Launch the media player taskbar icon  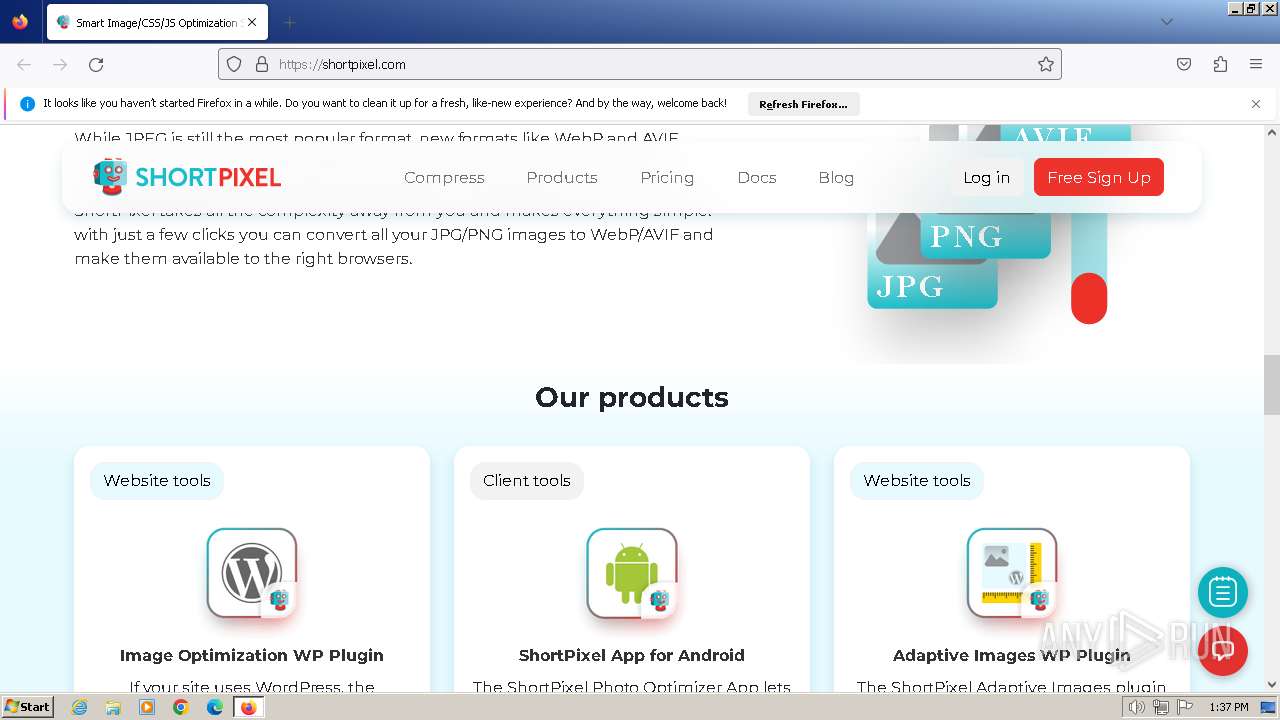(x=147, y=707)
